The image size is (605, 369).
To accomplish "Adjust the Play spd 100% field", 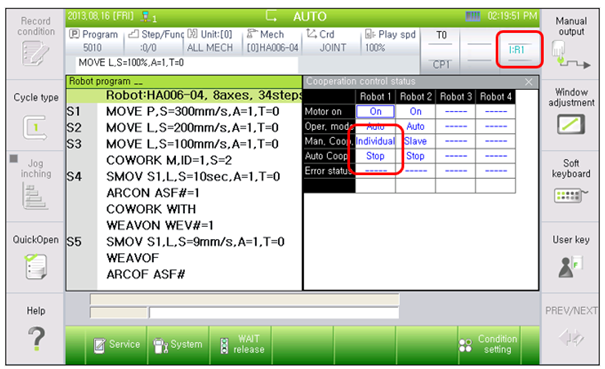I will coord(390,41).
